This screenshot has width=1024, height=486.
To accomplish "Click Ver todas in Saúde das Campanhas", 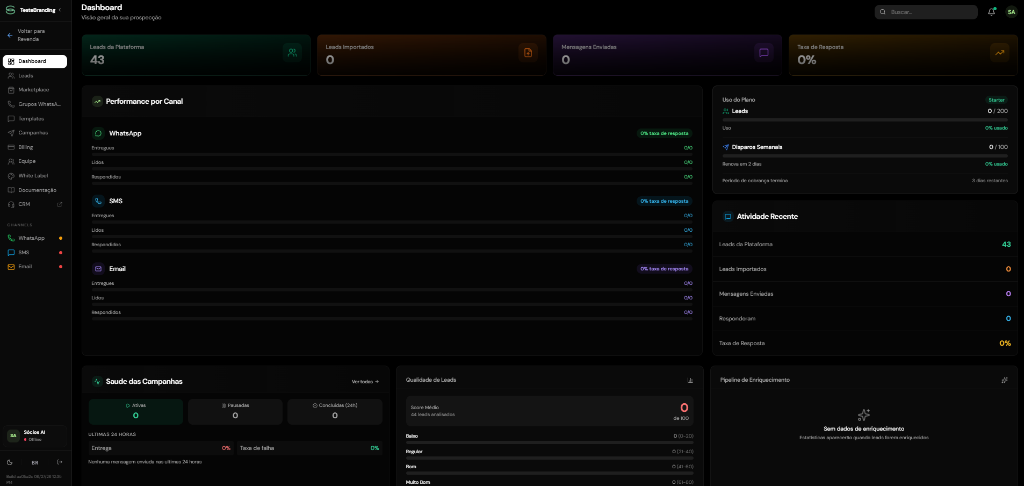I will (365, 381).
